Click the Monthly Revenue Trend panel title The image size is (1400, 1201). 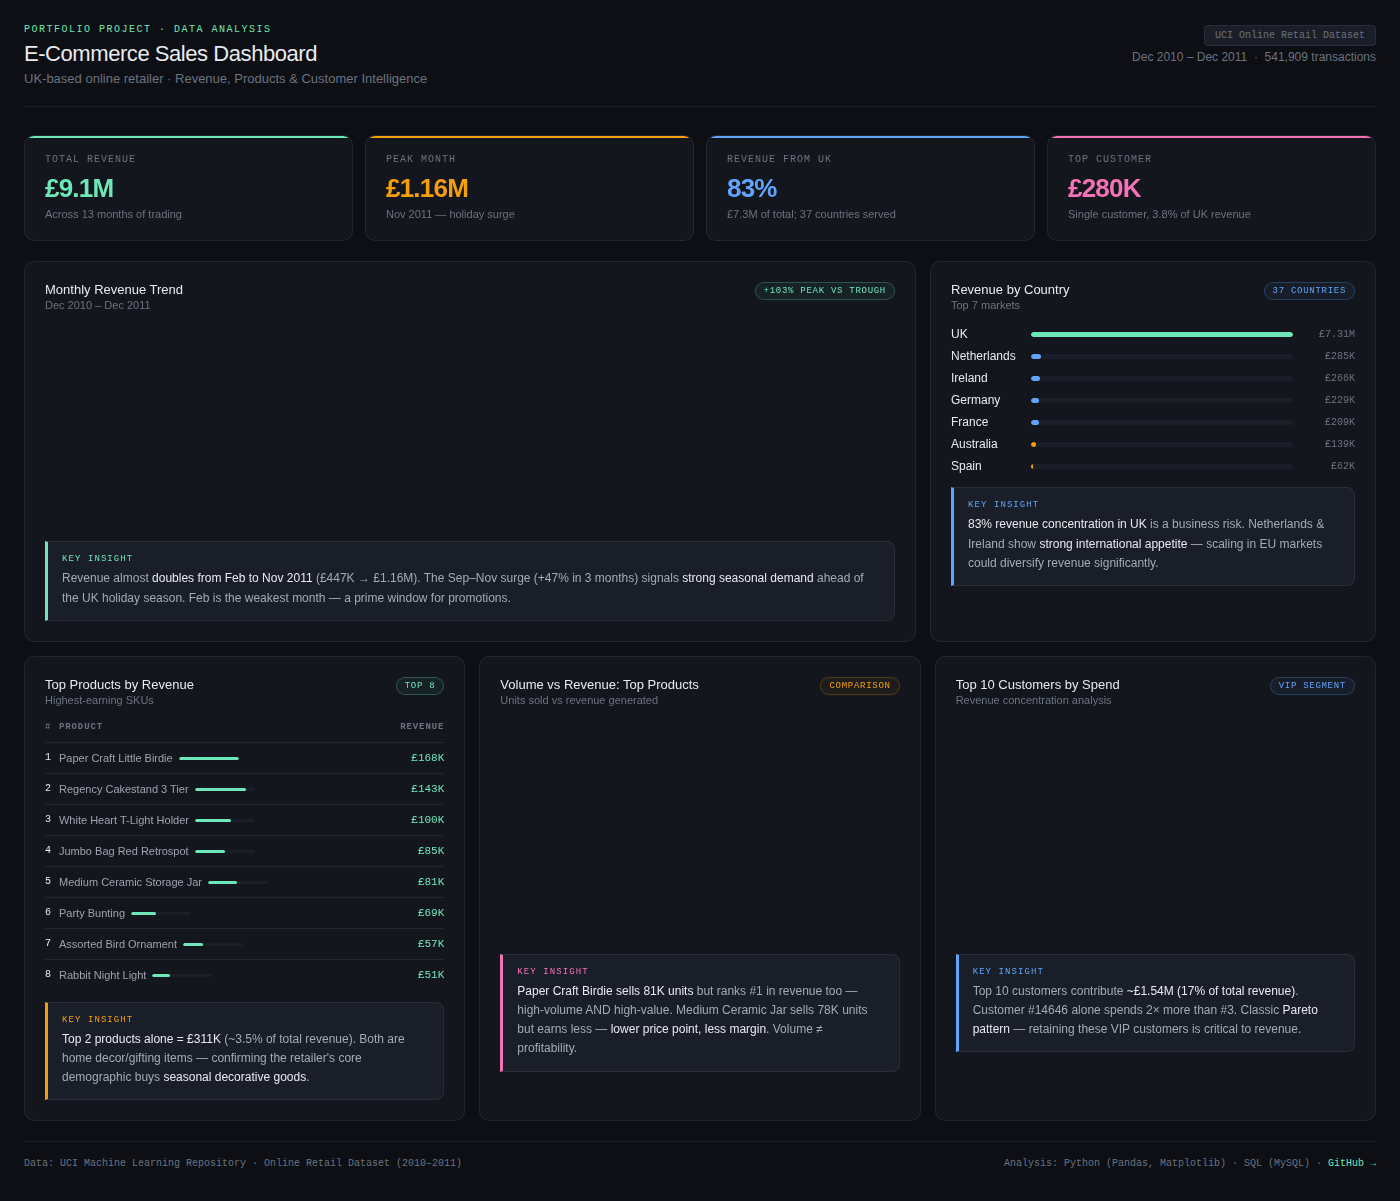pyautogui.click(x=114, y=290)
